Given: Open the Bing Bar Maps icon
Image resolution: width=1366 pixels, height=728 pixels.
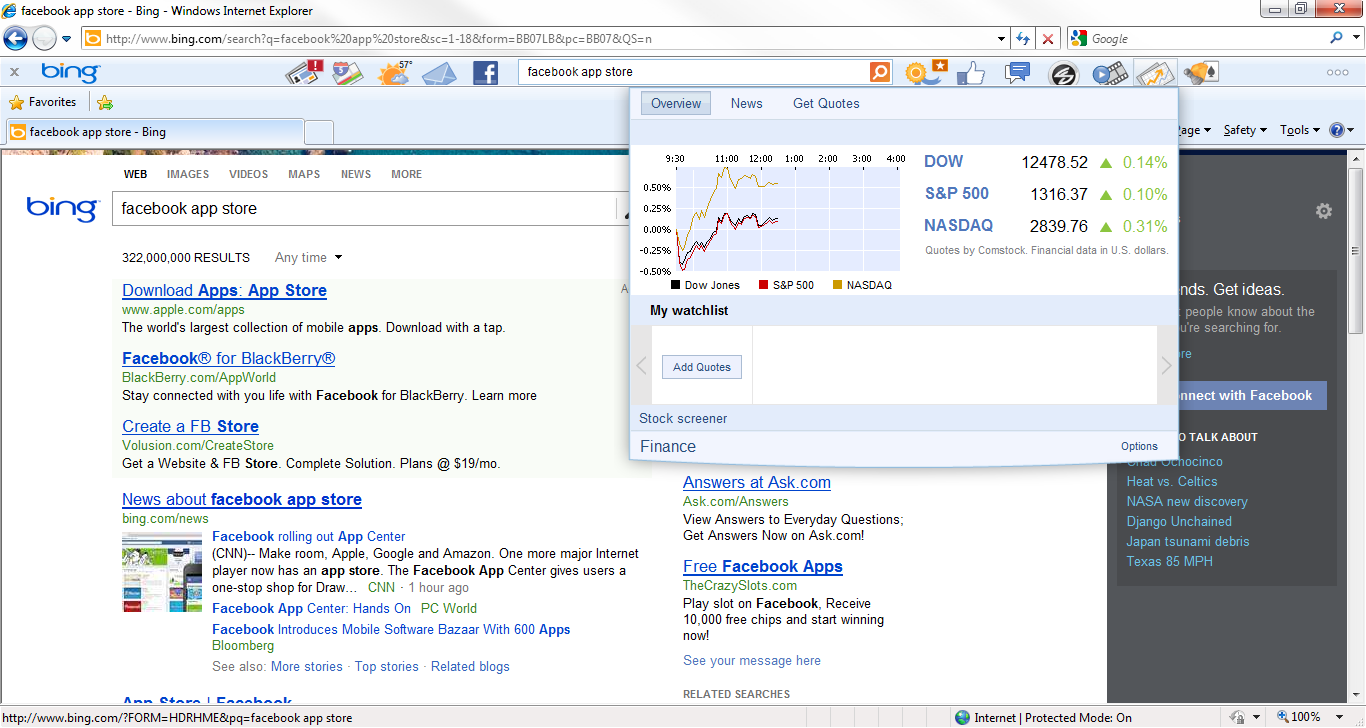Looking at the screenshot, I should 347,72.
